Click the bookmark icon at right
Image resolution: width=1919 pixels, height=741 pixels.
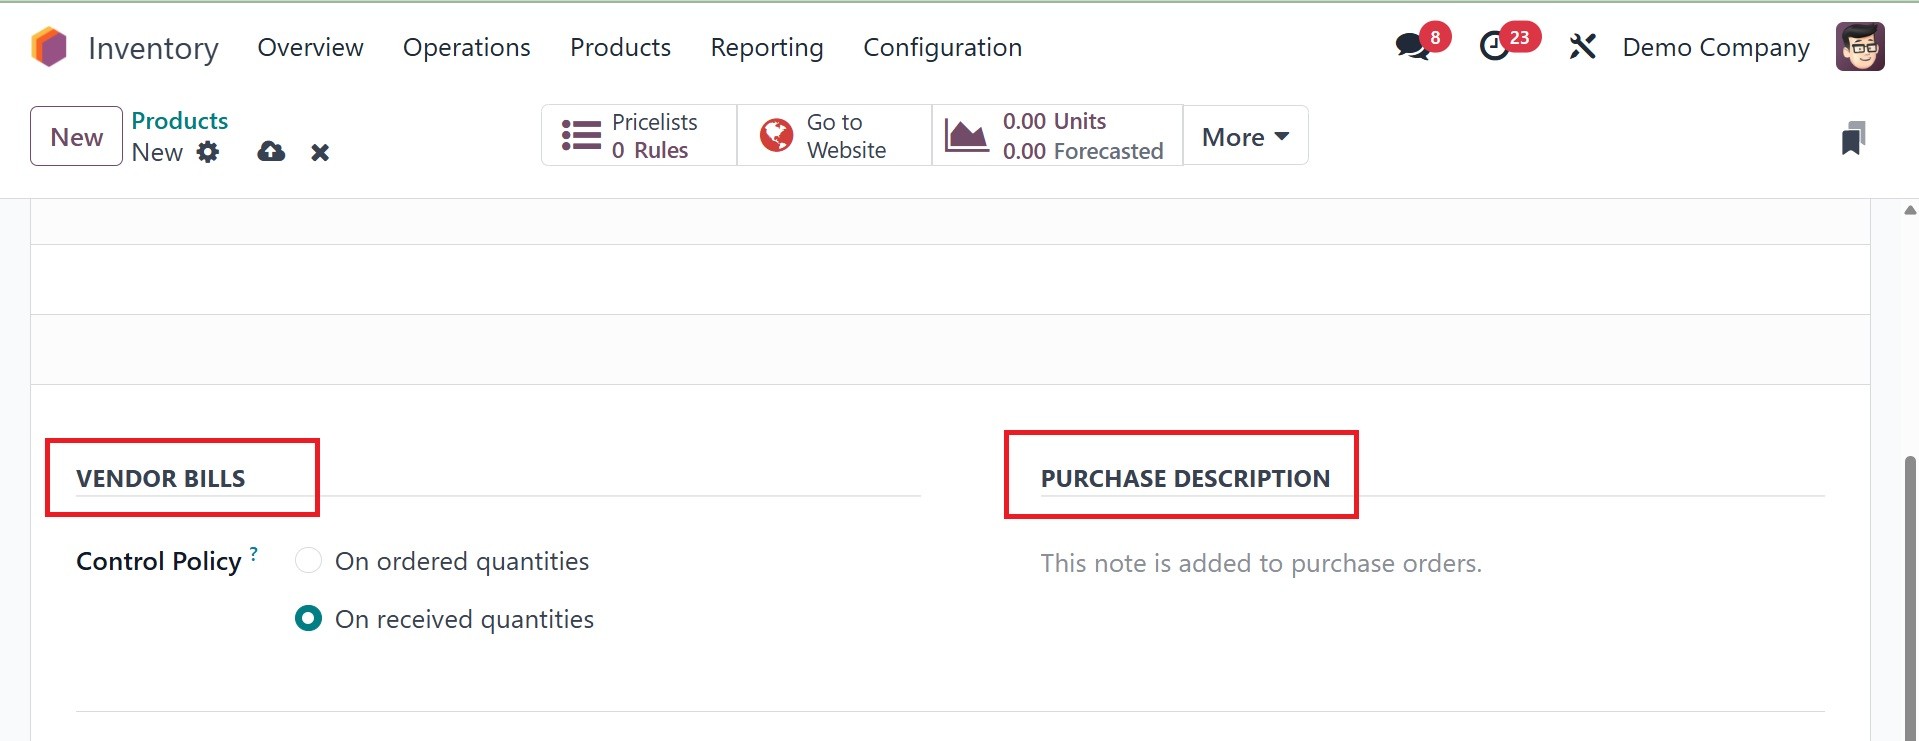pos(1853,138)
